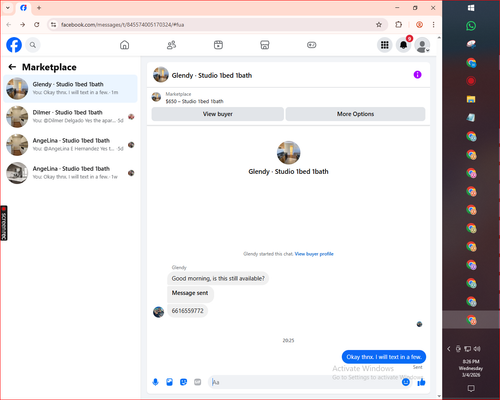The height and width of the screenshot is (400, 500).
Task: Open the Friends icon in top navigation
Action: 171,45
